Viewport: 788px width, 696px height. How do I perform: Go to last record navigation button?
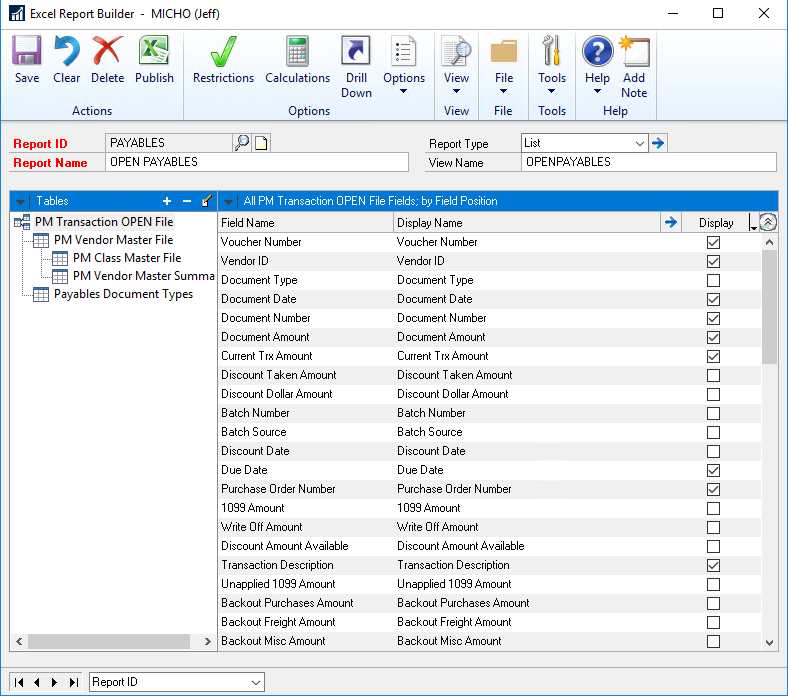(x=74, y=682)
